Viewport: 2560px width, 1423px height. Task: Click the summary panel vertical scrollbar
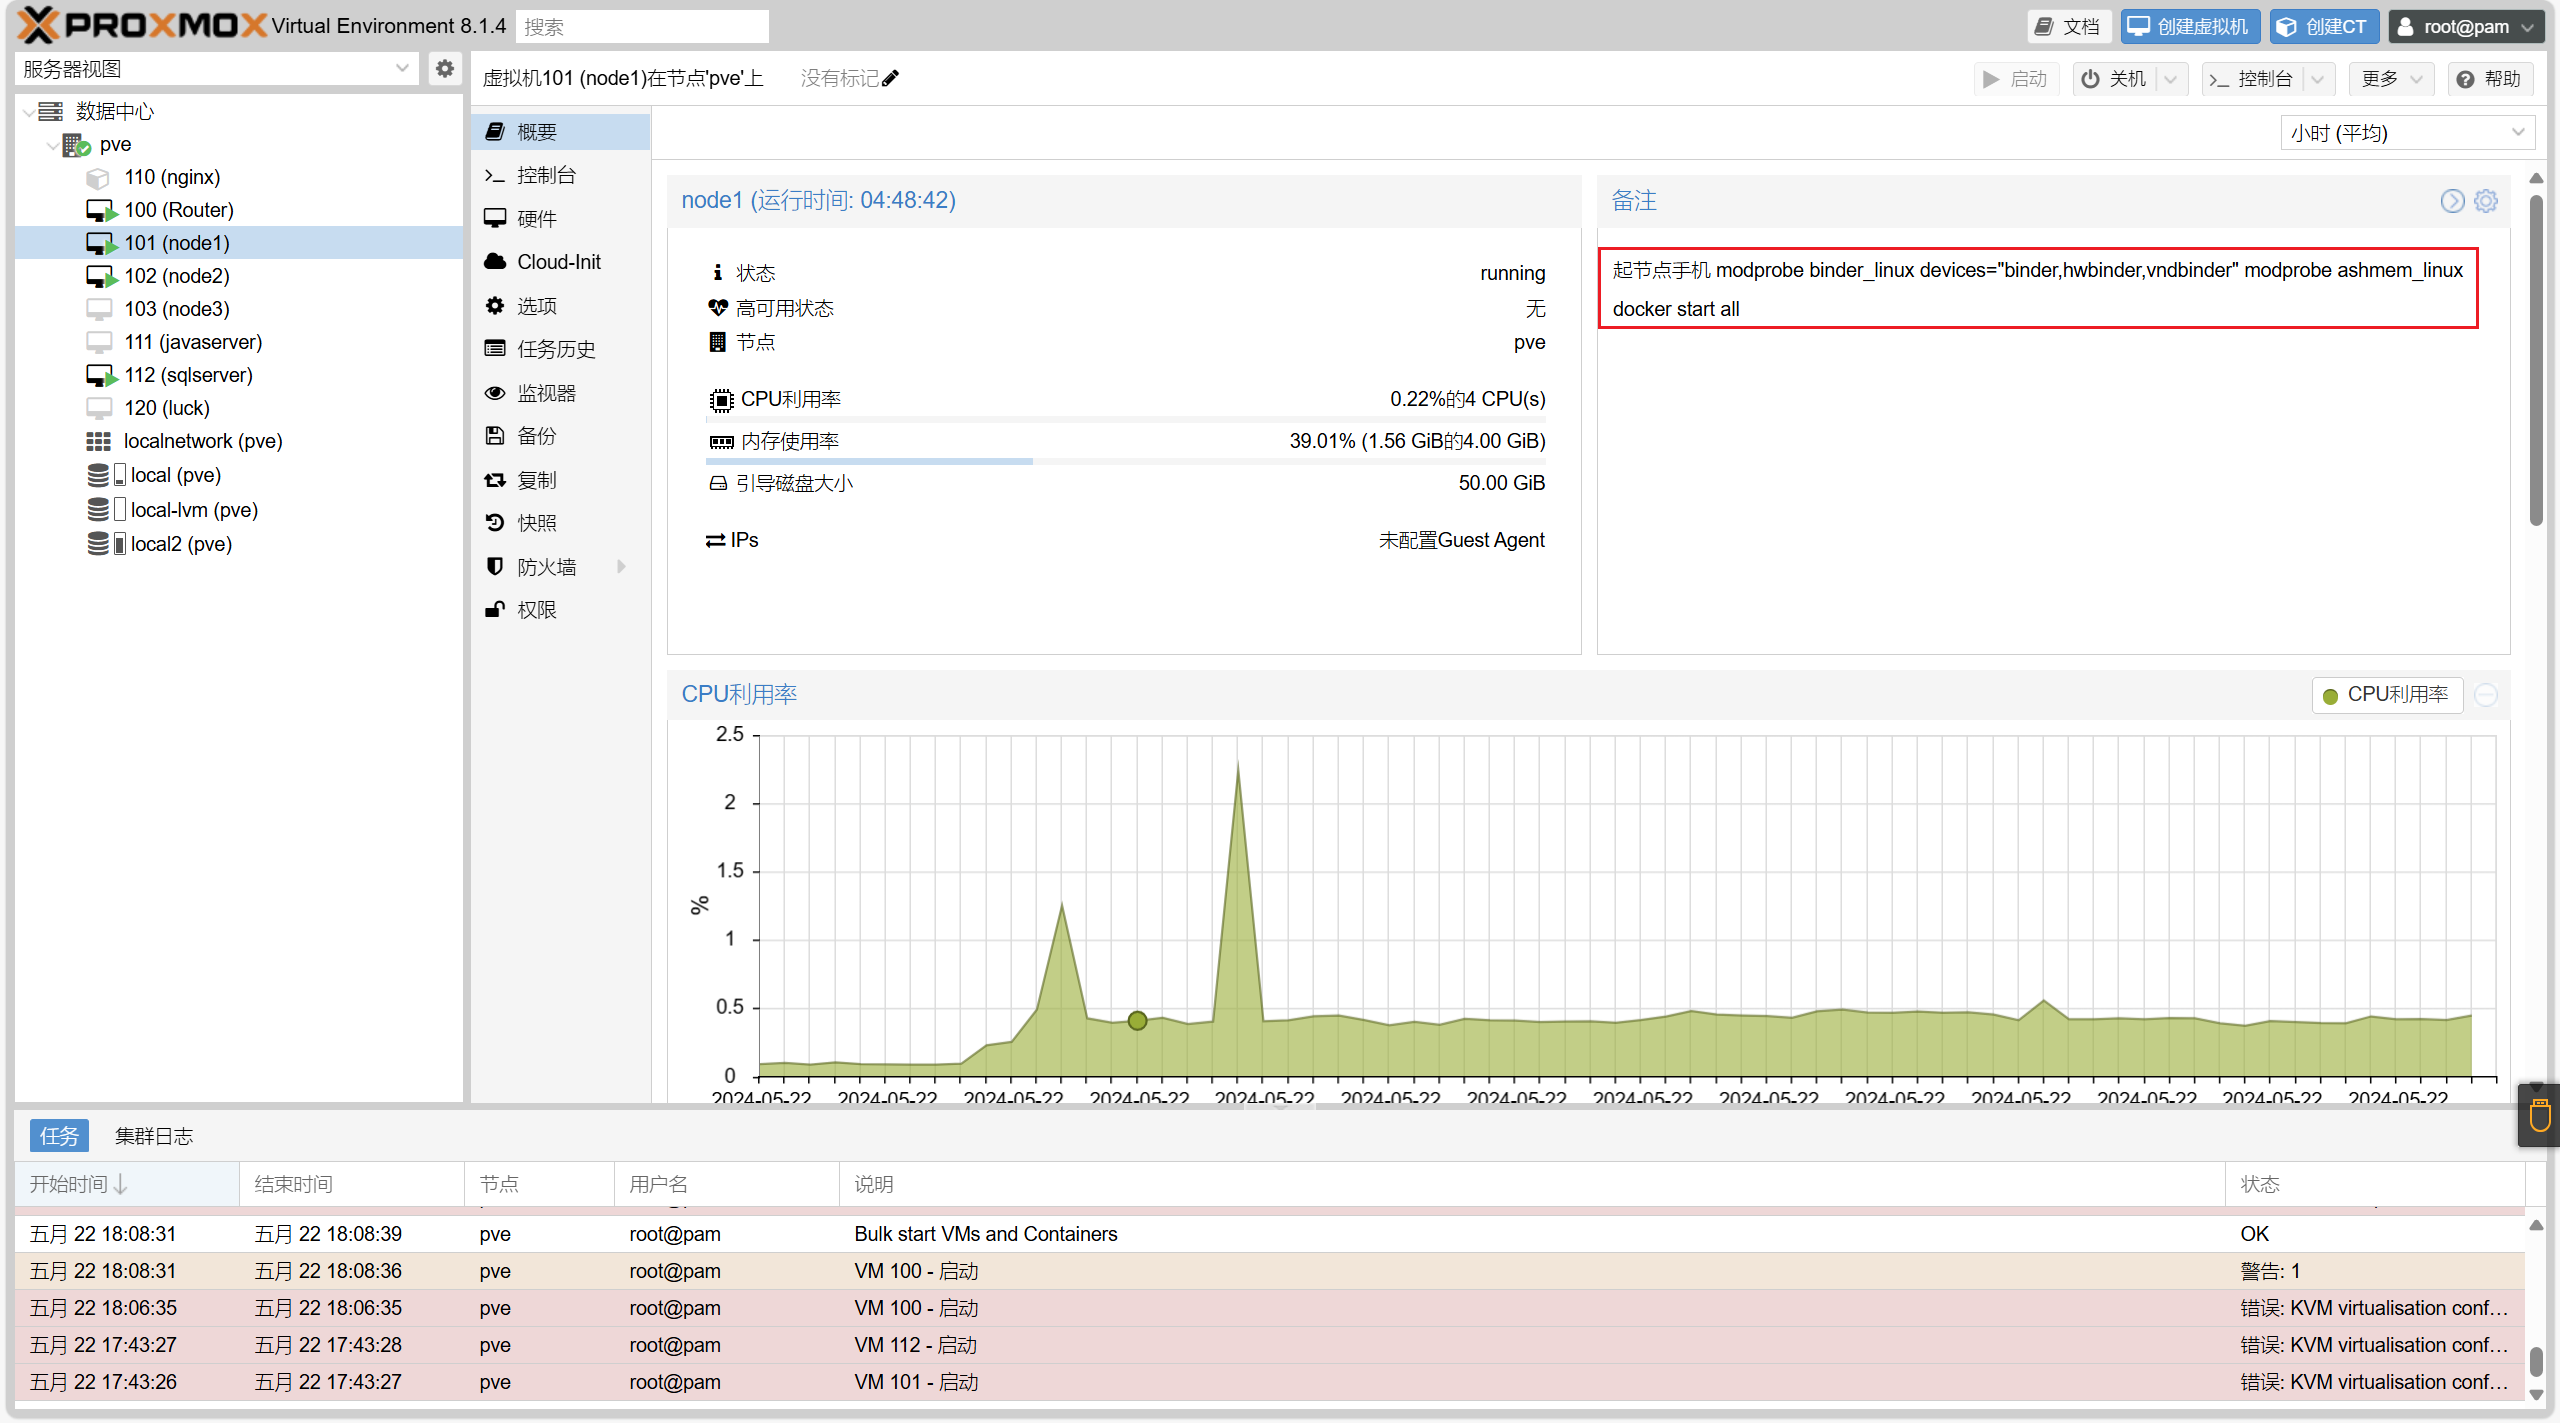tap(2536, 360)
